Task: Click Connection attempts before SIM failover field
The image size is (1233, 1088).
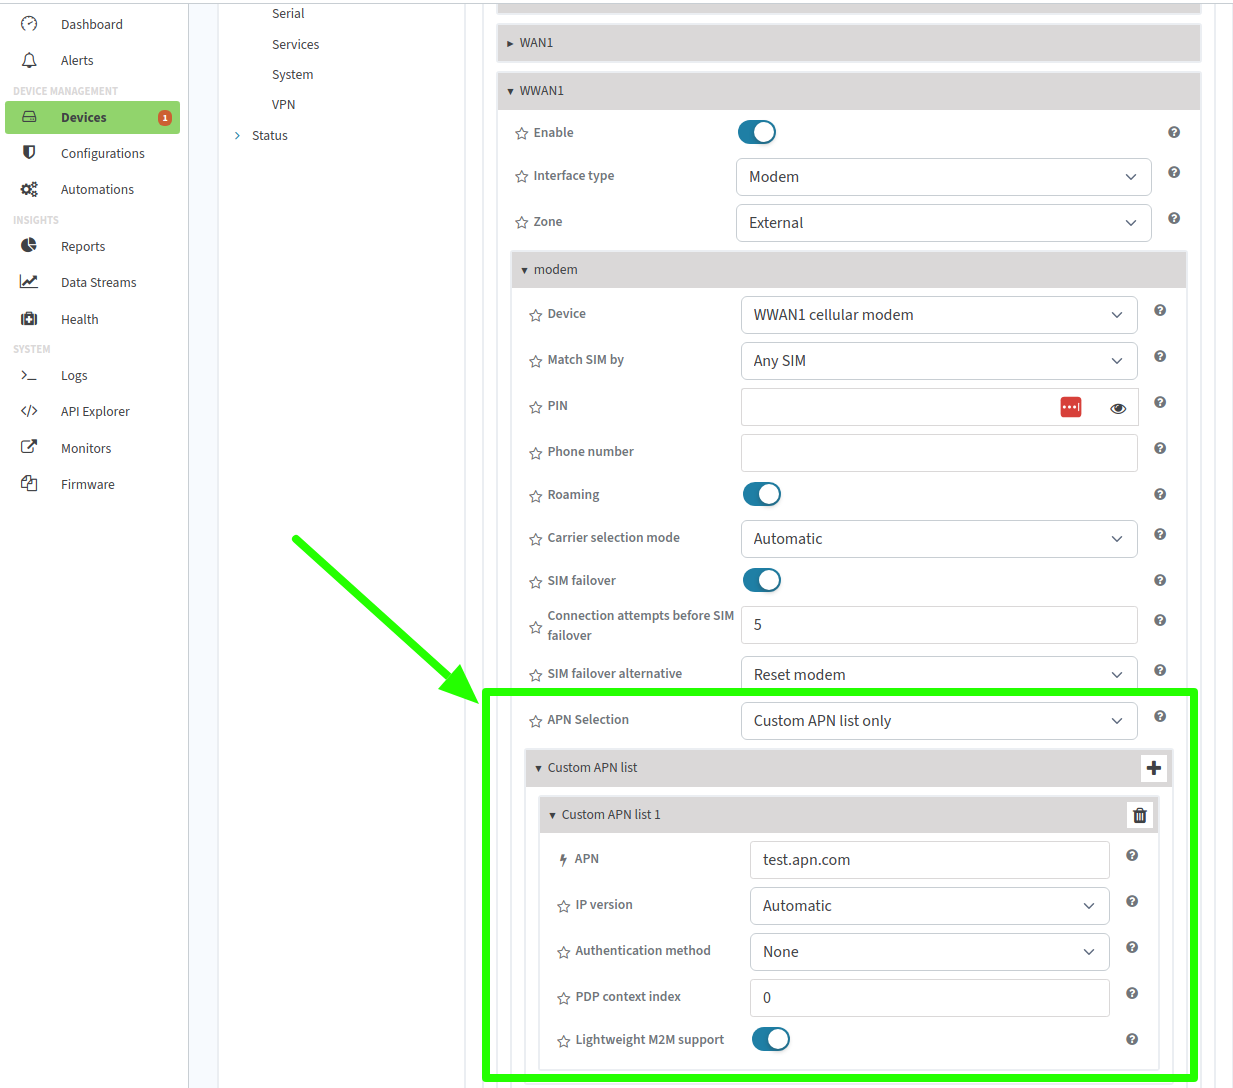Action: click(939, 625)
